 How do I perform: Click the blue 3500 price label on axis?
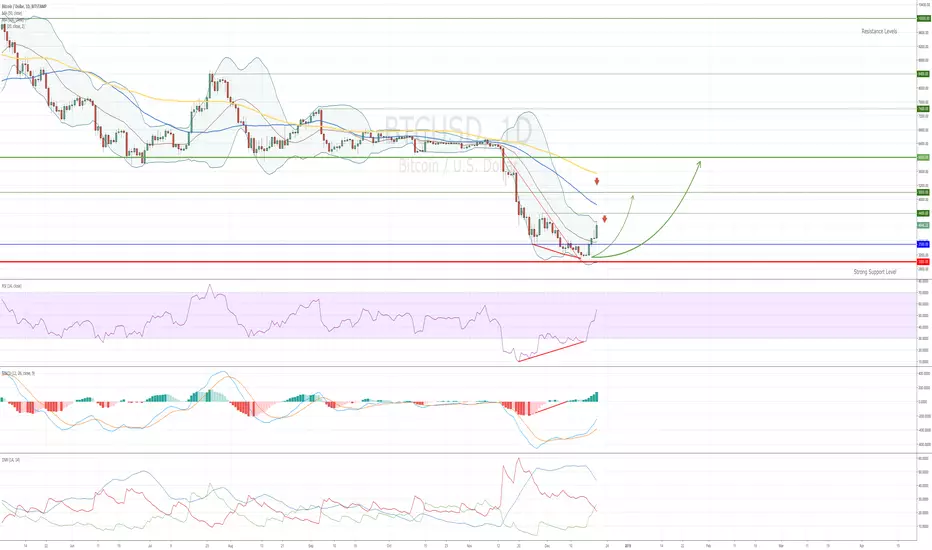923,244
